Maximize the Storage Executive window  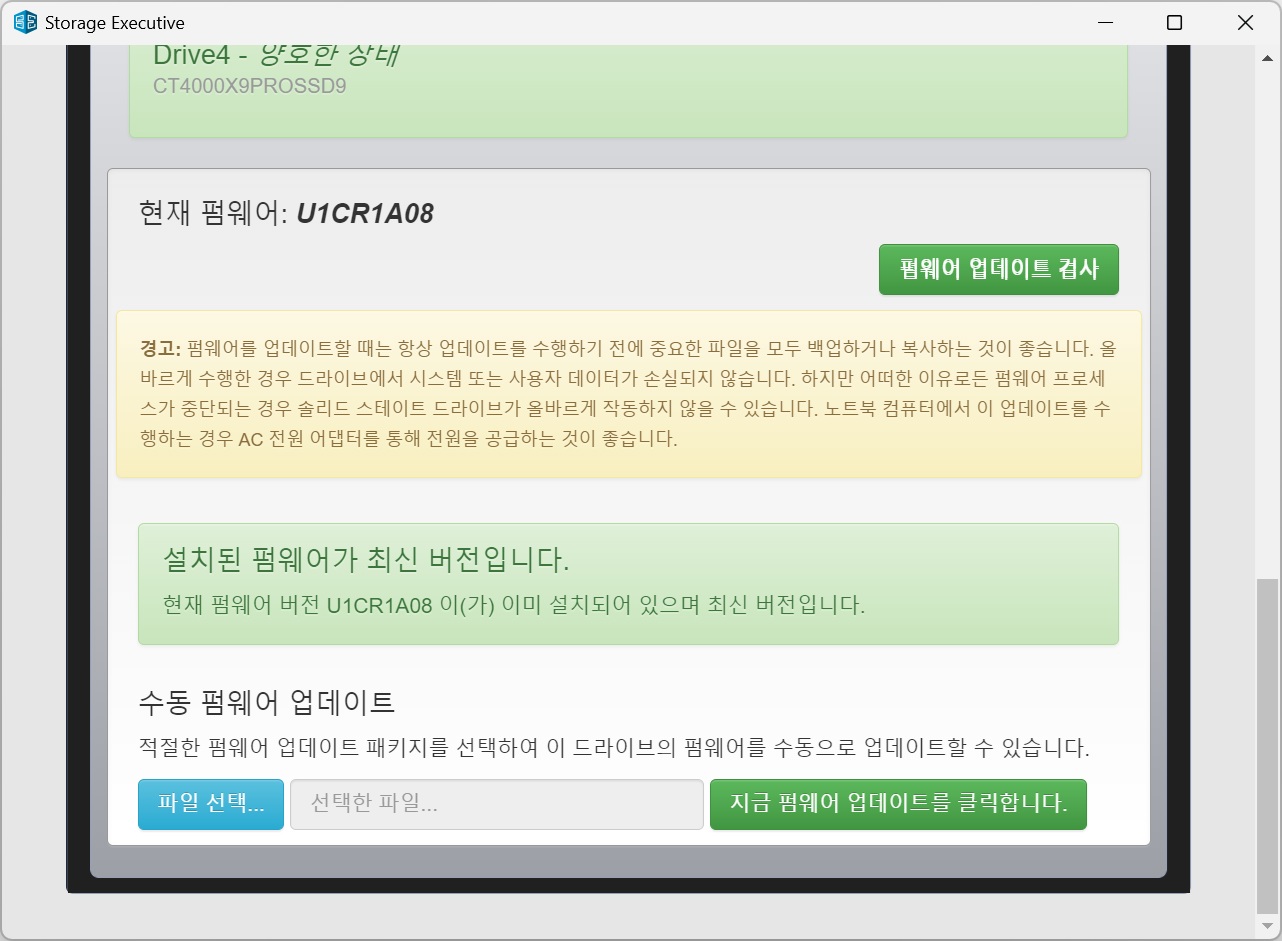click(x=1175, y=22)
